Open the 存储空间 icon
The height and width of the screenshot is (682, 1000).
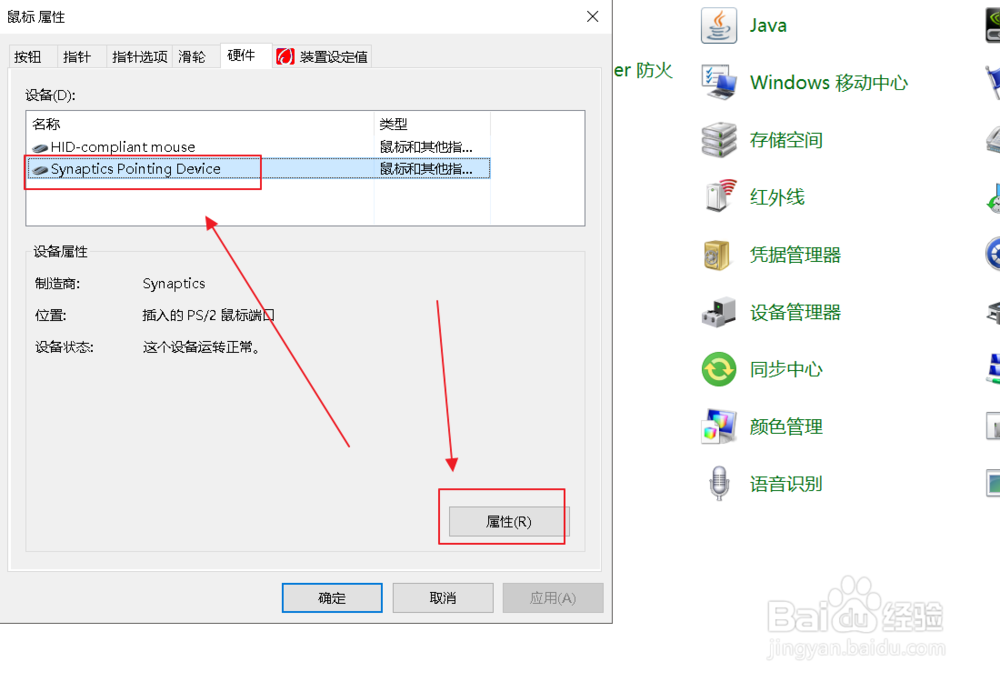pyautogui.click(x=719, y=140)
